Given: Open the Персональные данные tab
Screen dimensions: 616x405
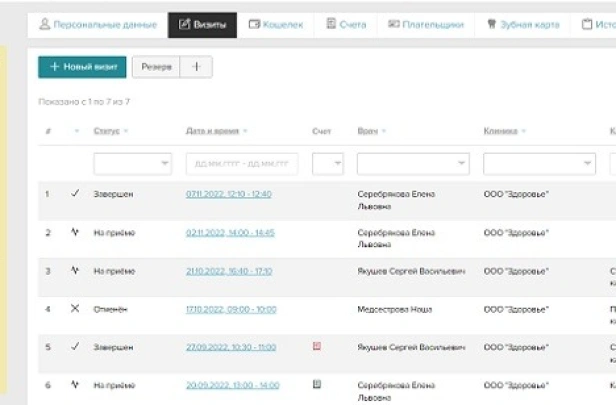Looking at the screenshot, I should 97,24.
